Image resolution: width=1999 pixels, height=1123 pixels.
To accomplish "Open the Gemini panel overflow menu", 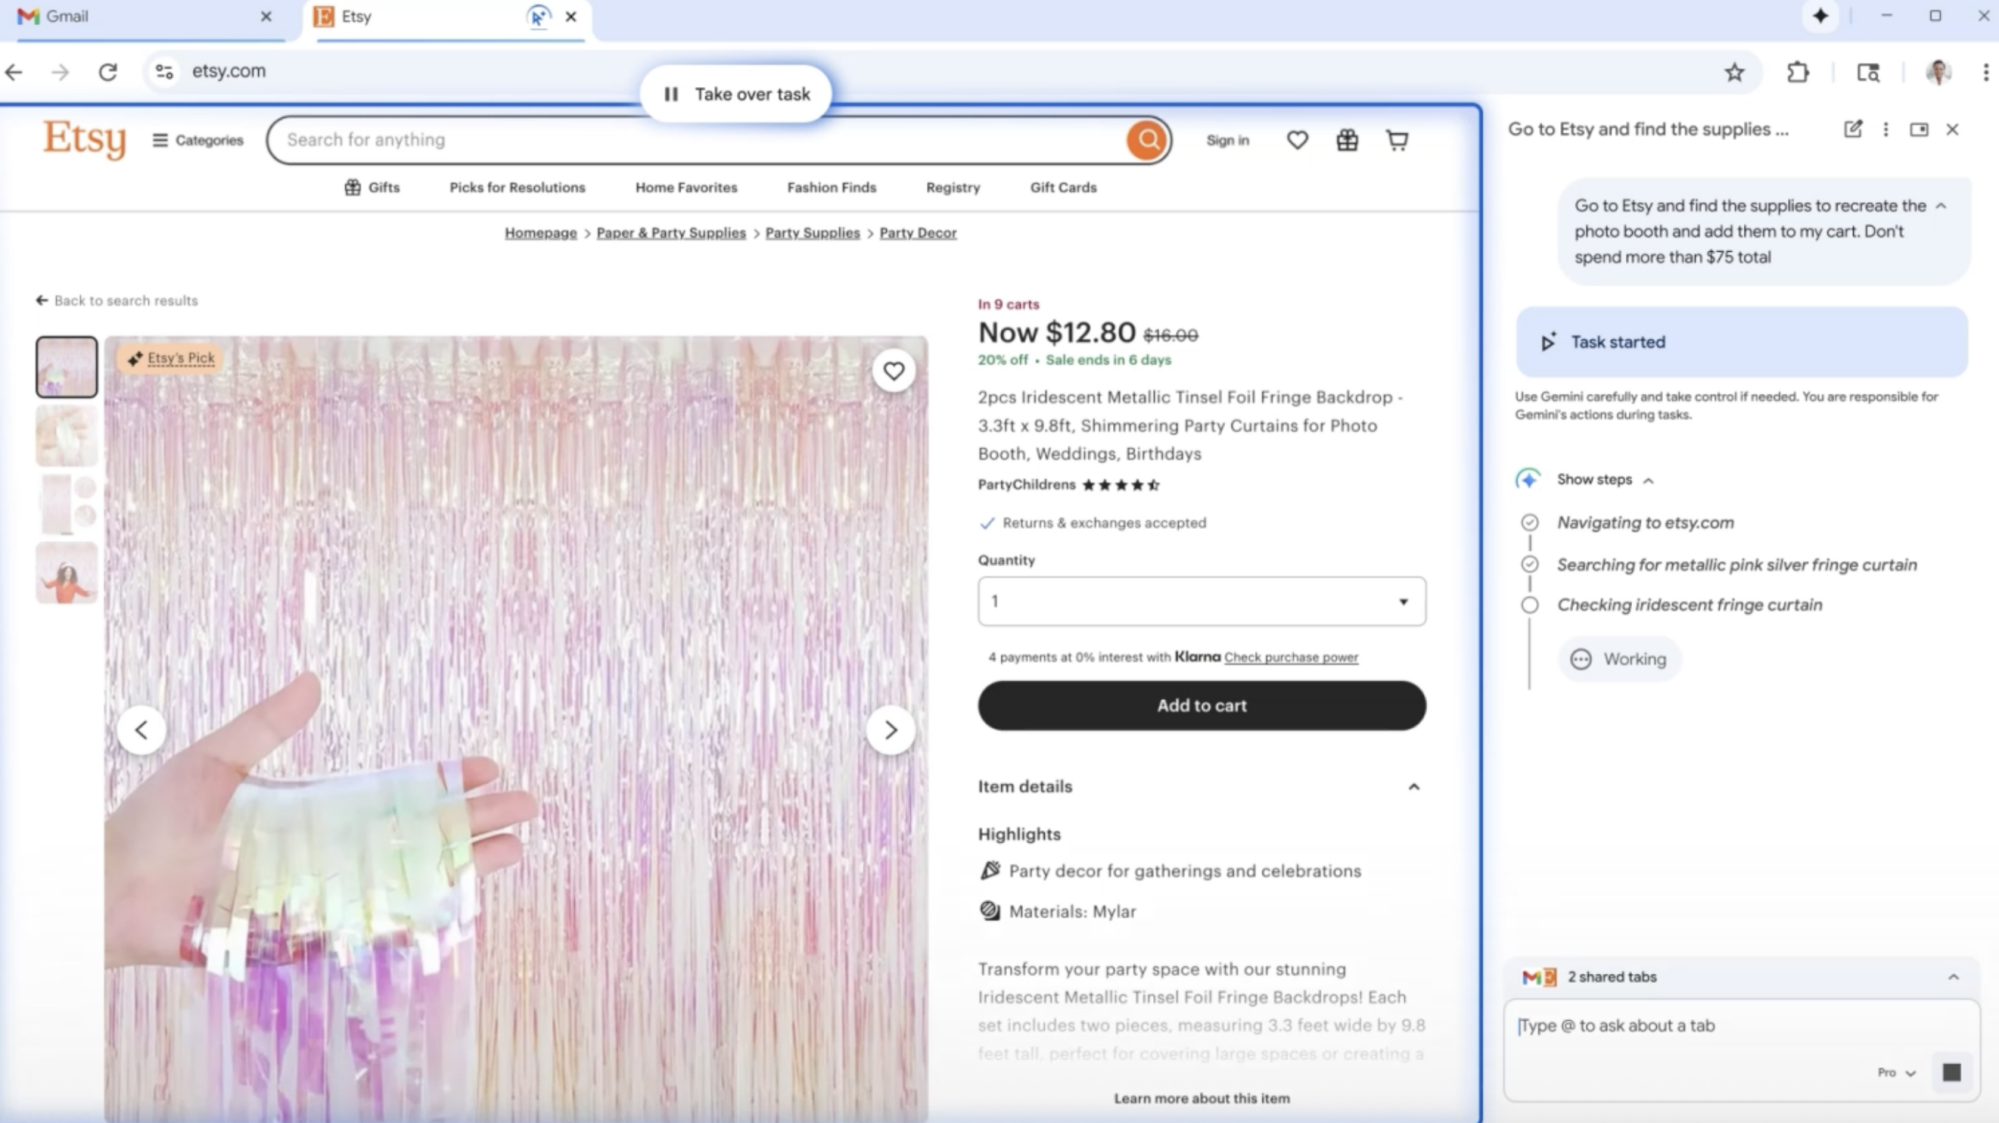I will (x=1885, y=129).
